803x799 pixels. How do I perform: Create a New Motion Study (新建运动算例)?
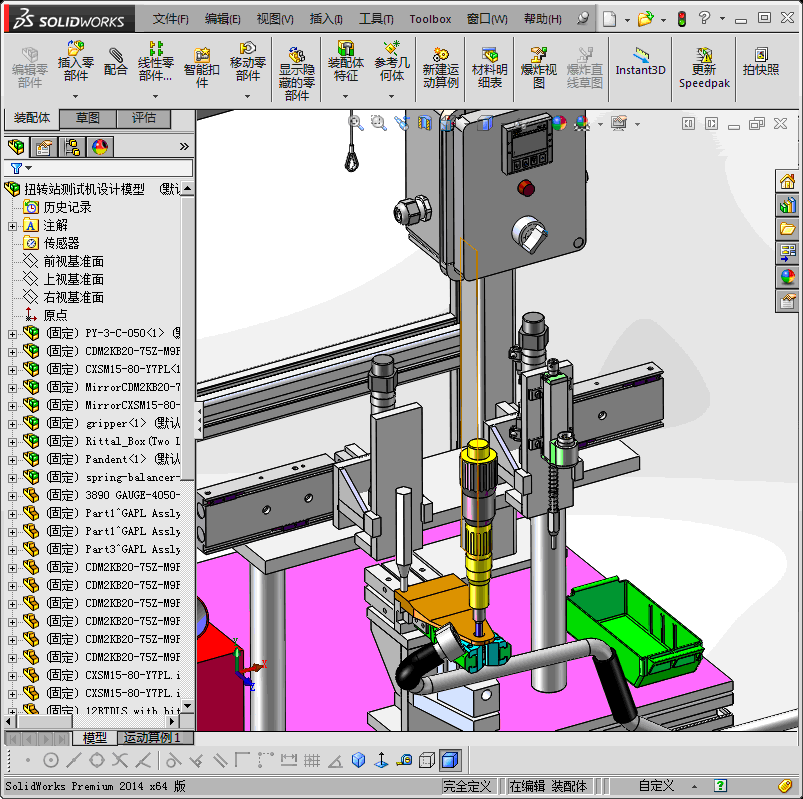(440, 68)
